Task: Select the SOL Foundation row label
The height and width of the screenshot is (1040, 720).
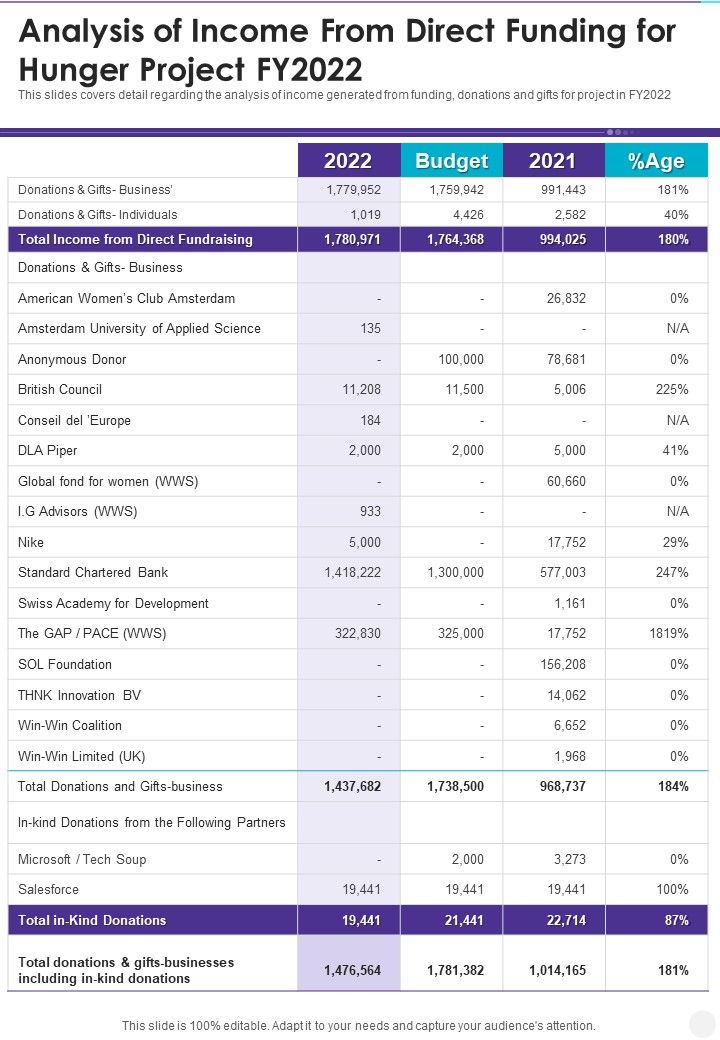Action: 65,665
